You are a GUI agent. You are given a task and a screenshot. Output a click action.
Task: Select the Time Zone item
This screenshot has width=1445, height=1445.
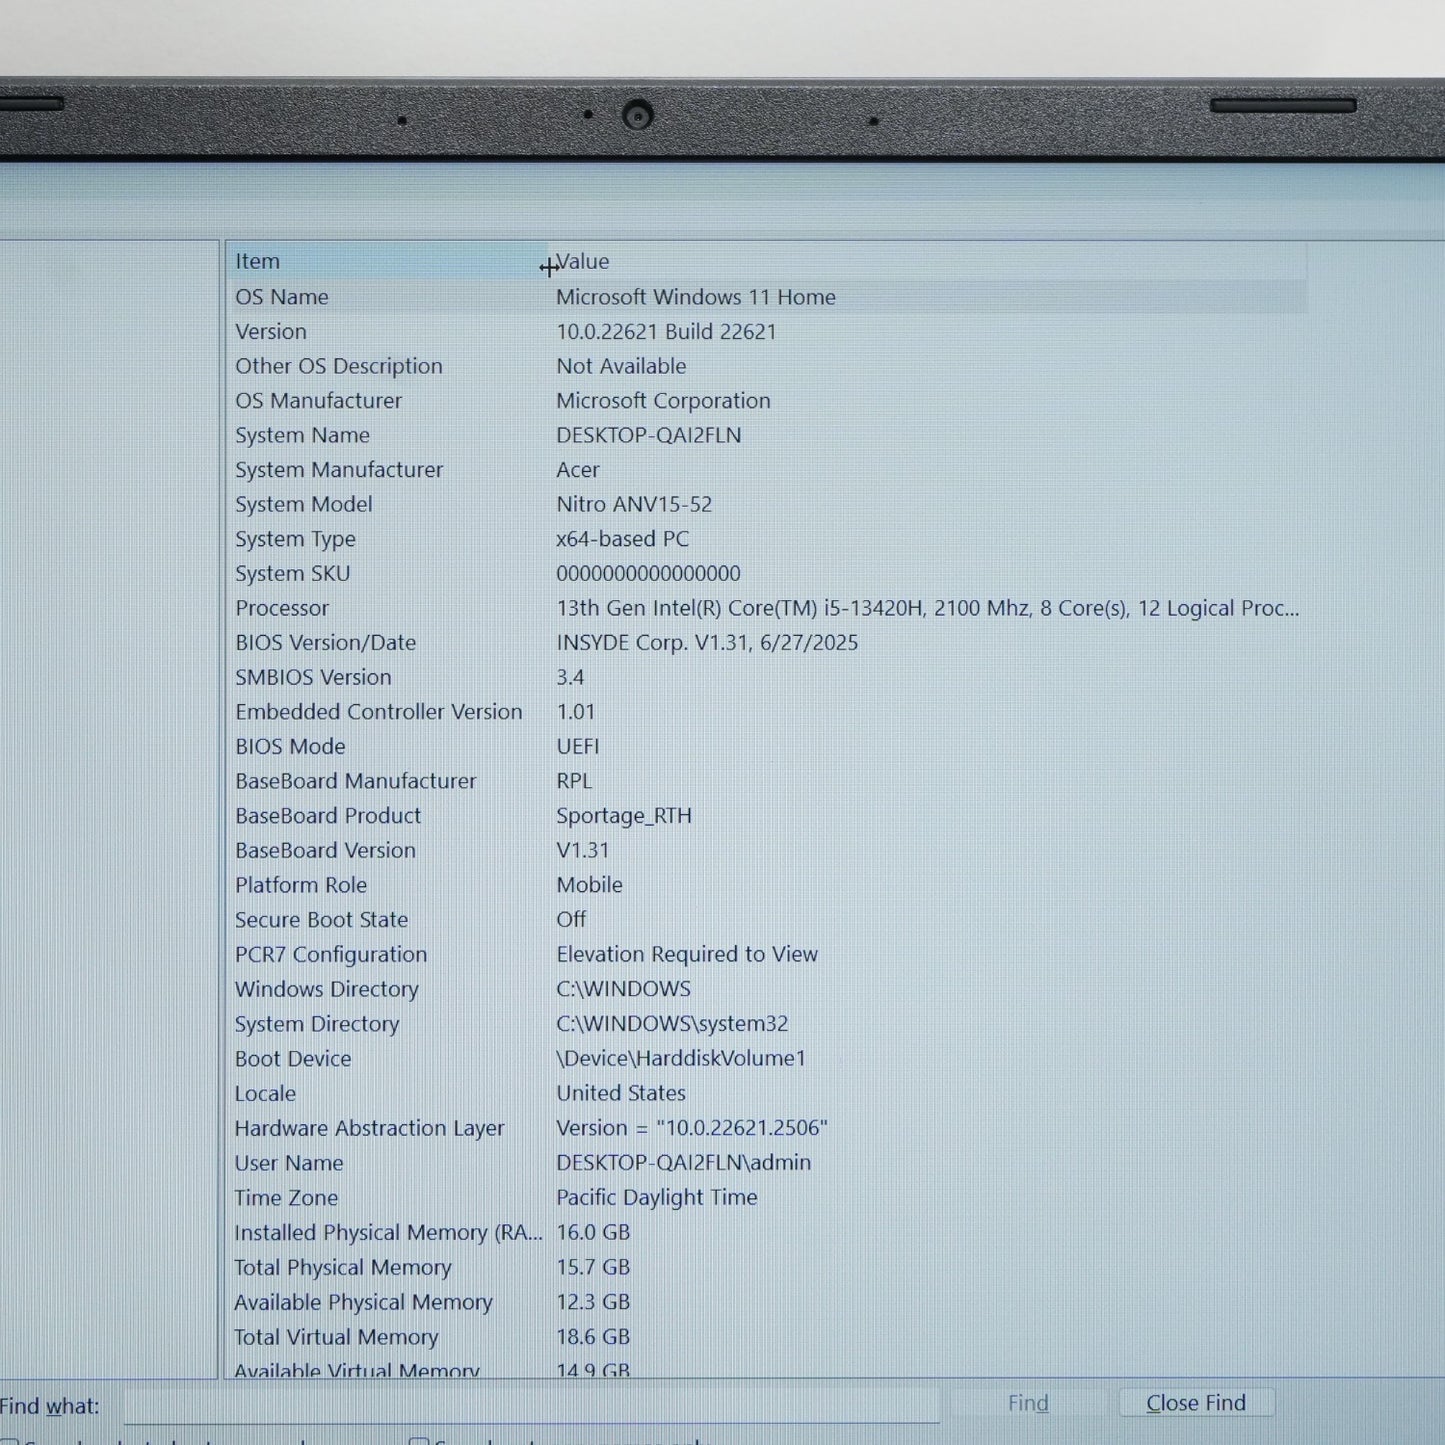click(x=286, y=1198)
